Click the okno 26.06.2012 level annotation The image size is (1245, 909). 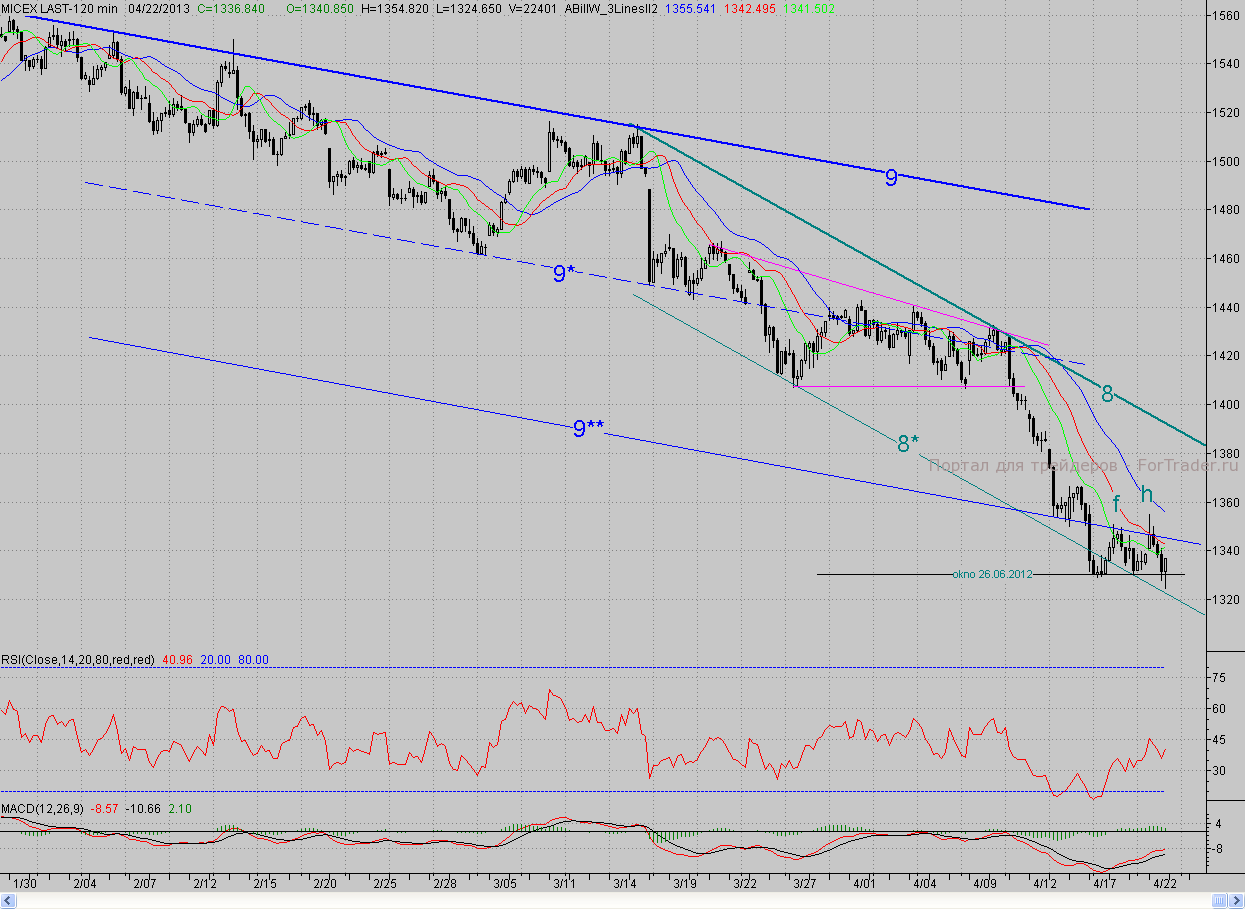(992, 574)
